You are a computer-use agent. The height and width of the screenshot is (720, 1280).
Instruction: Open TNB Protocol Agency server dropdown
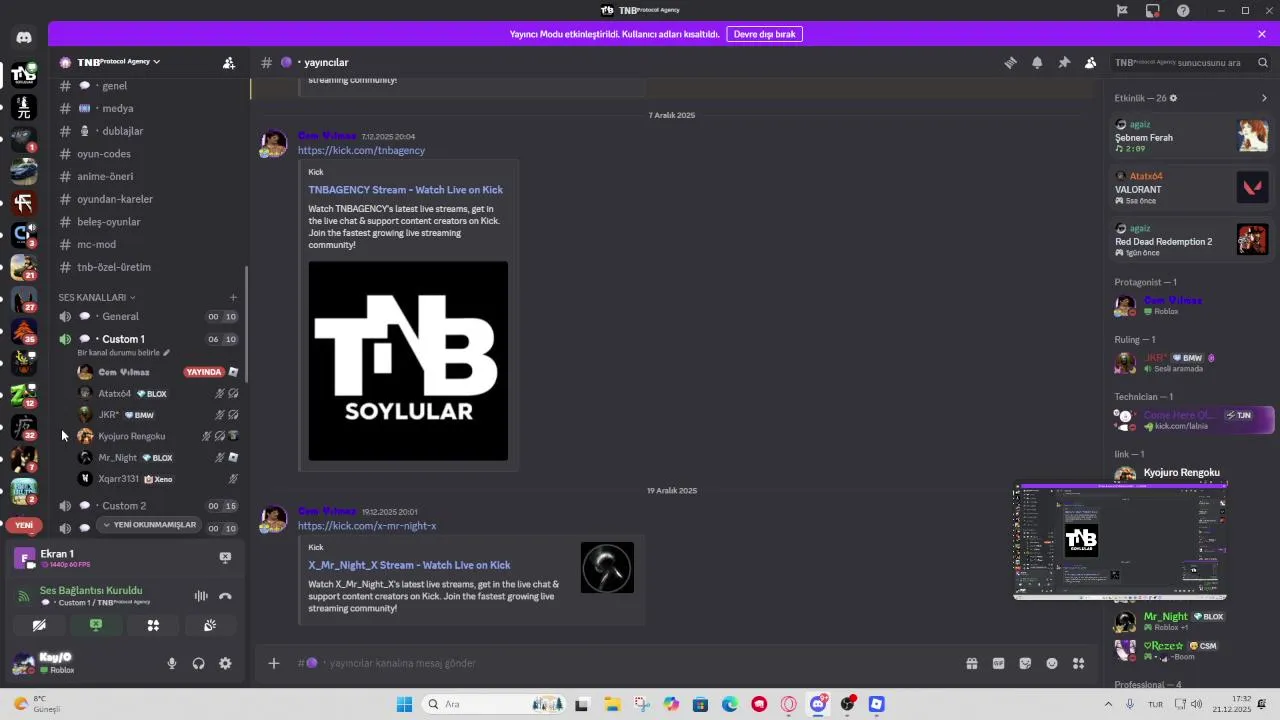pos(118,62)
